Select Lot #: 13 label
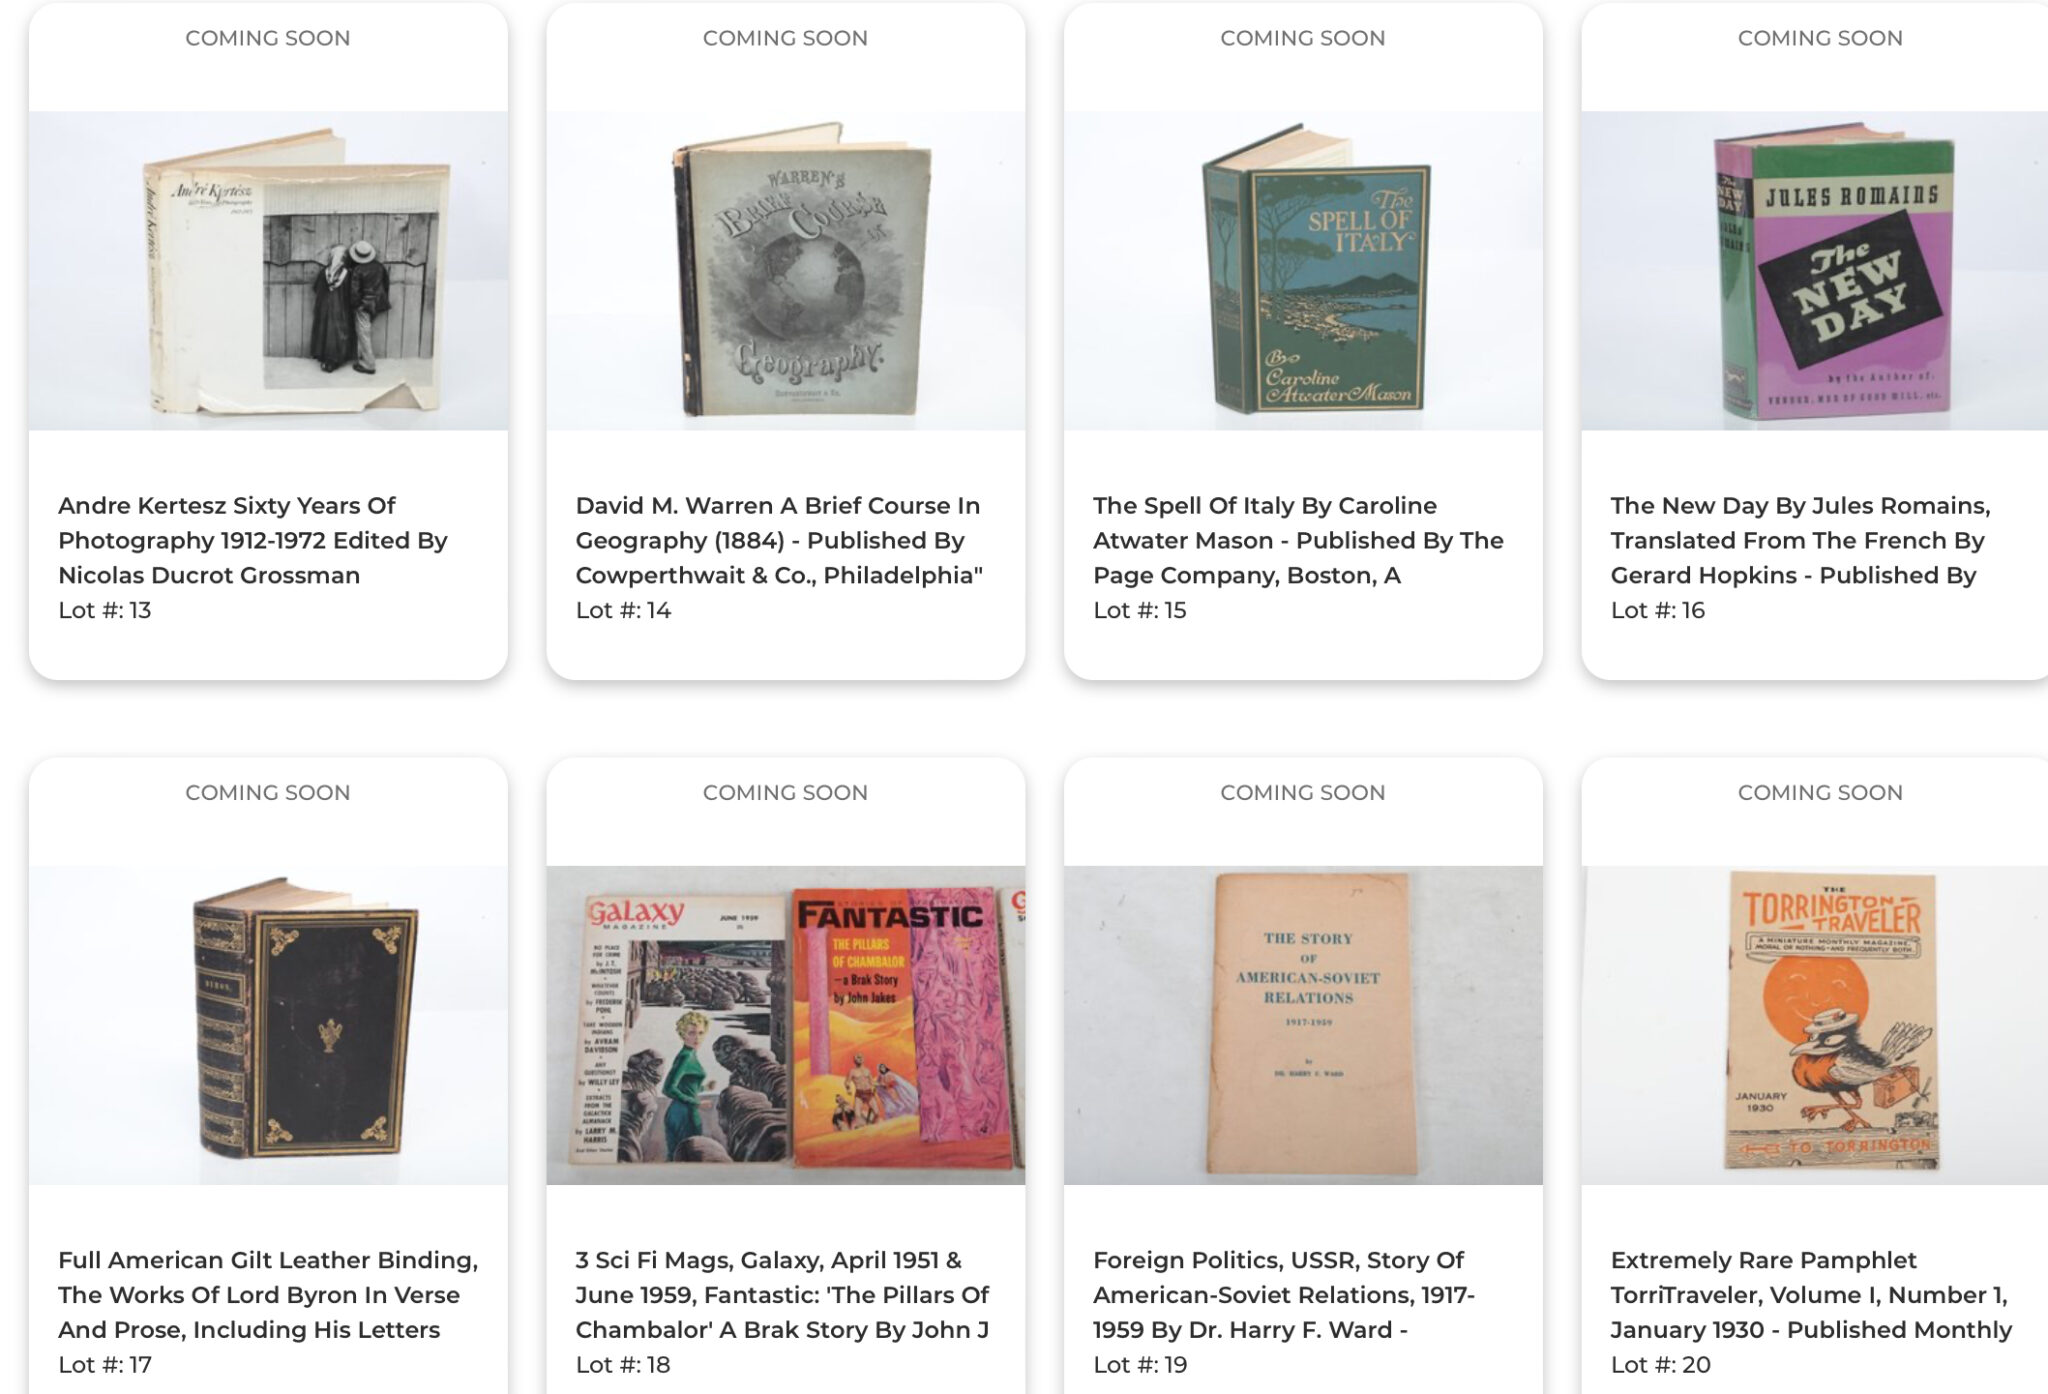 [x=105, y=610]
